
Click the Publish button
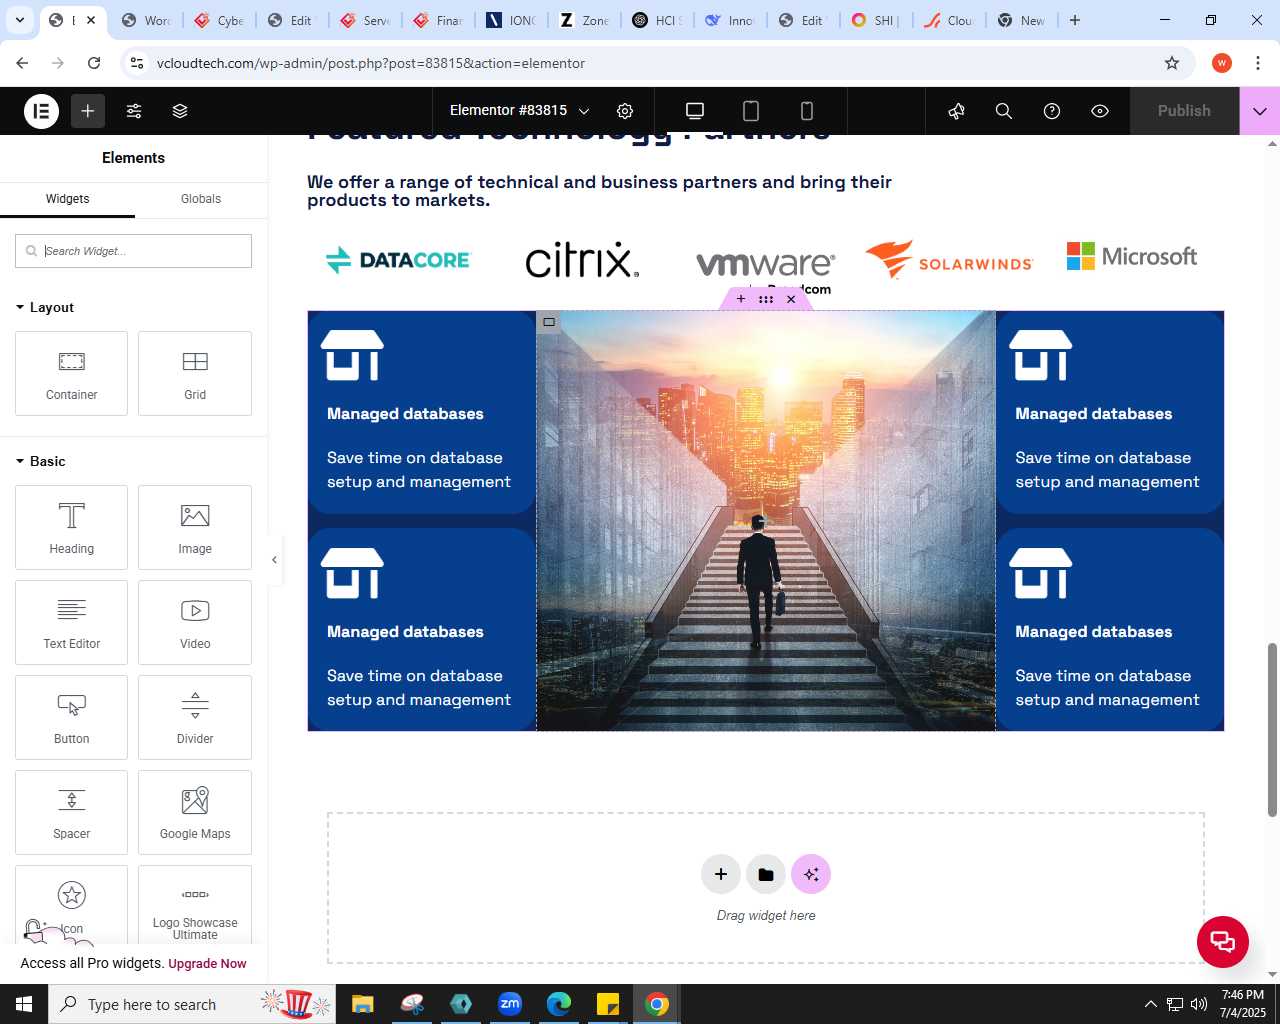(x=1184, y=111)
